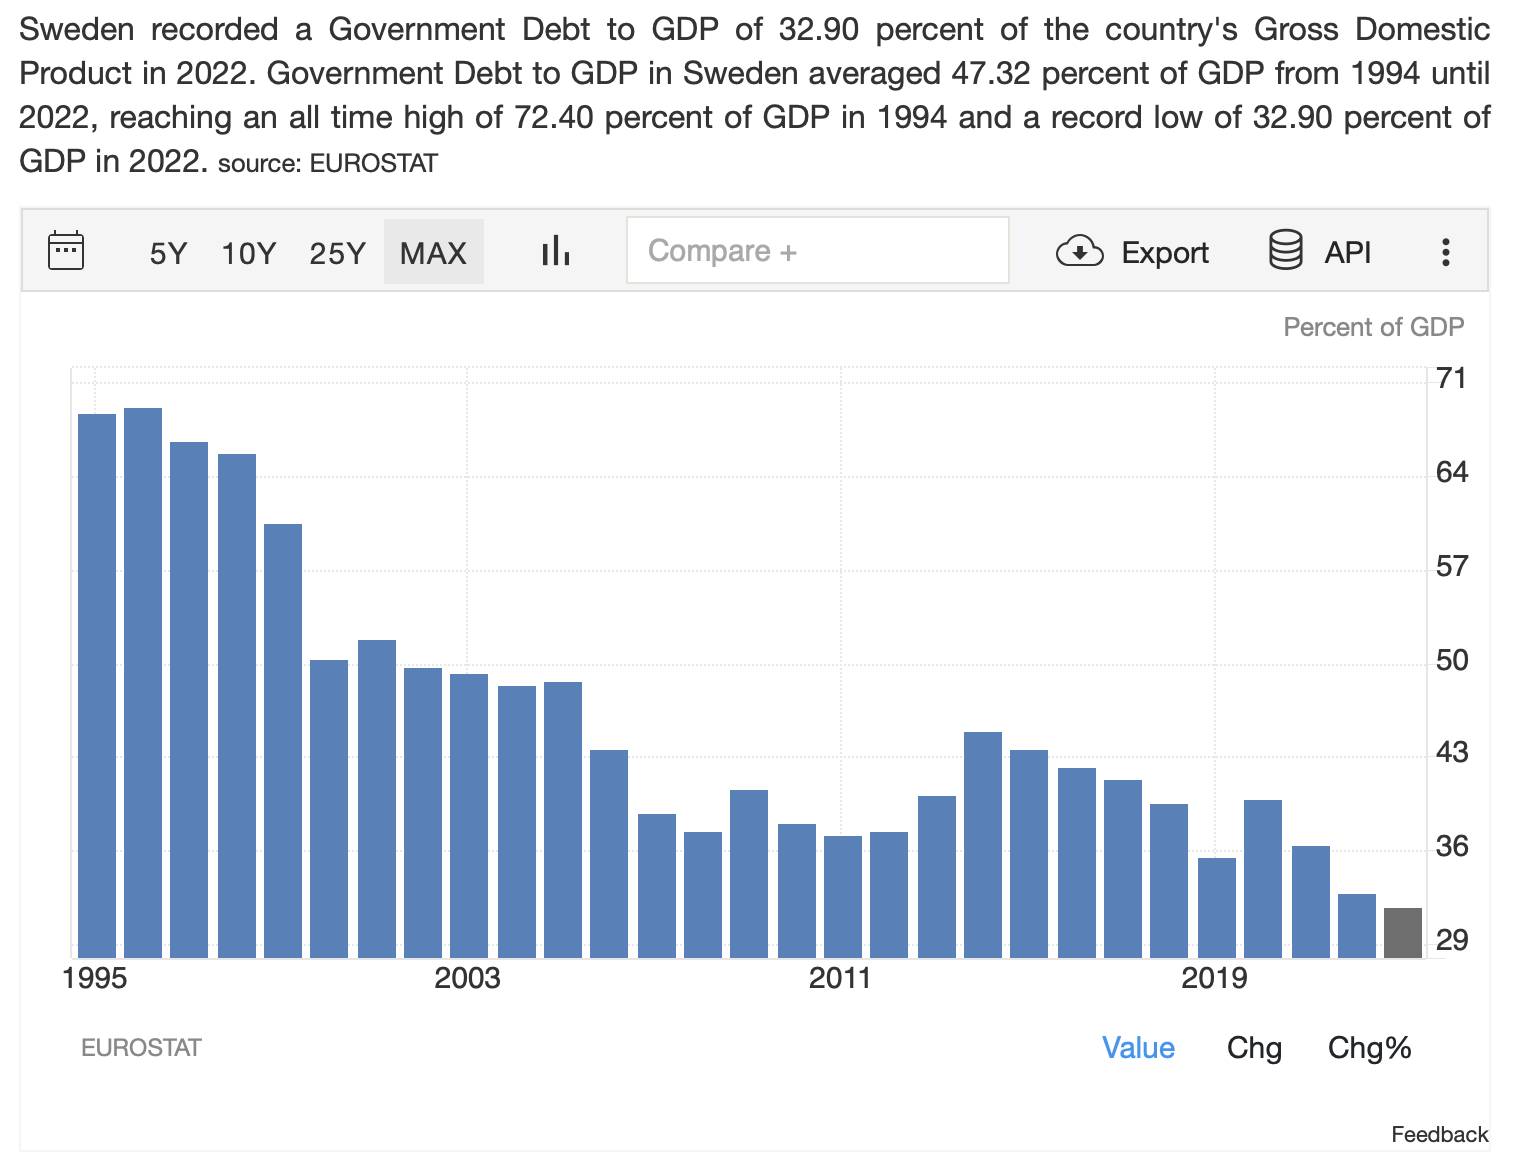Click the tallest blue bar for 1996
1520x1172 pixels.
point(143,682)
